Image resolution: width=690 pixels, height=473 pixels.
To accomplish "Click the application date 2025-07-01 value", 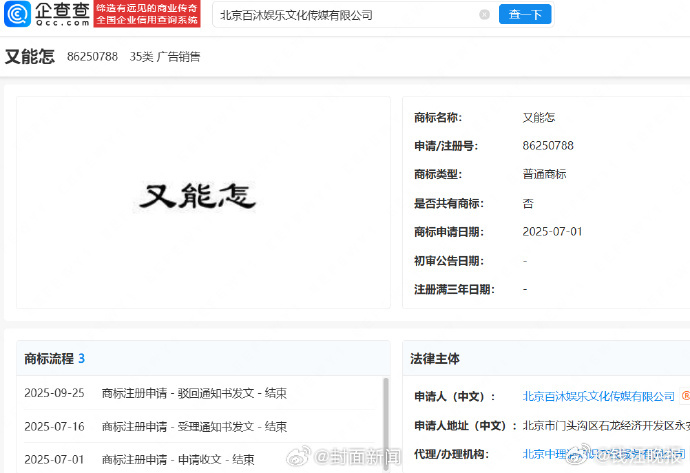I will (x=552, y=232).
